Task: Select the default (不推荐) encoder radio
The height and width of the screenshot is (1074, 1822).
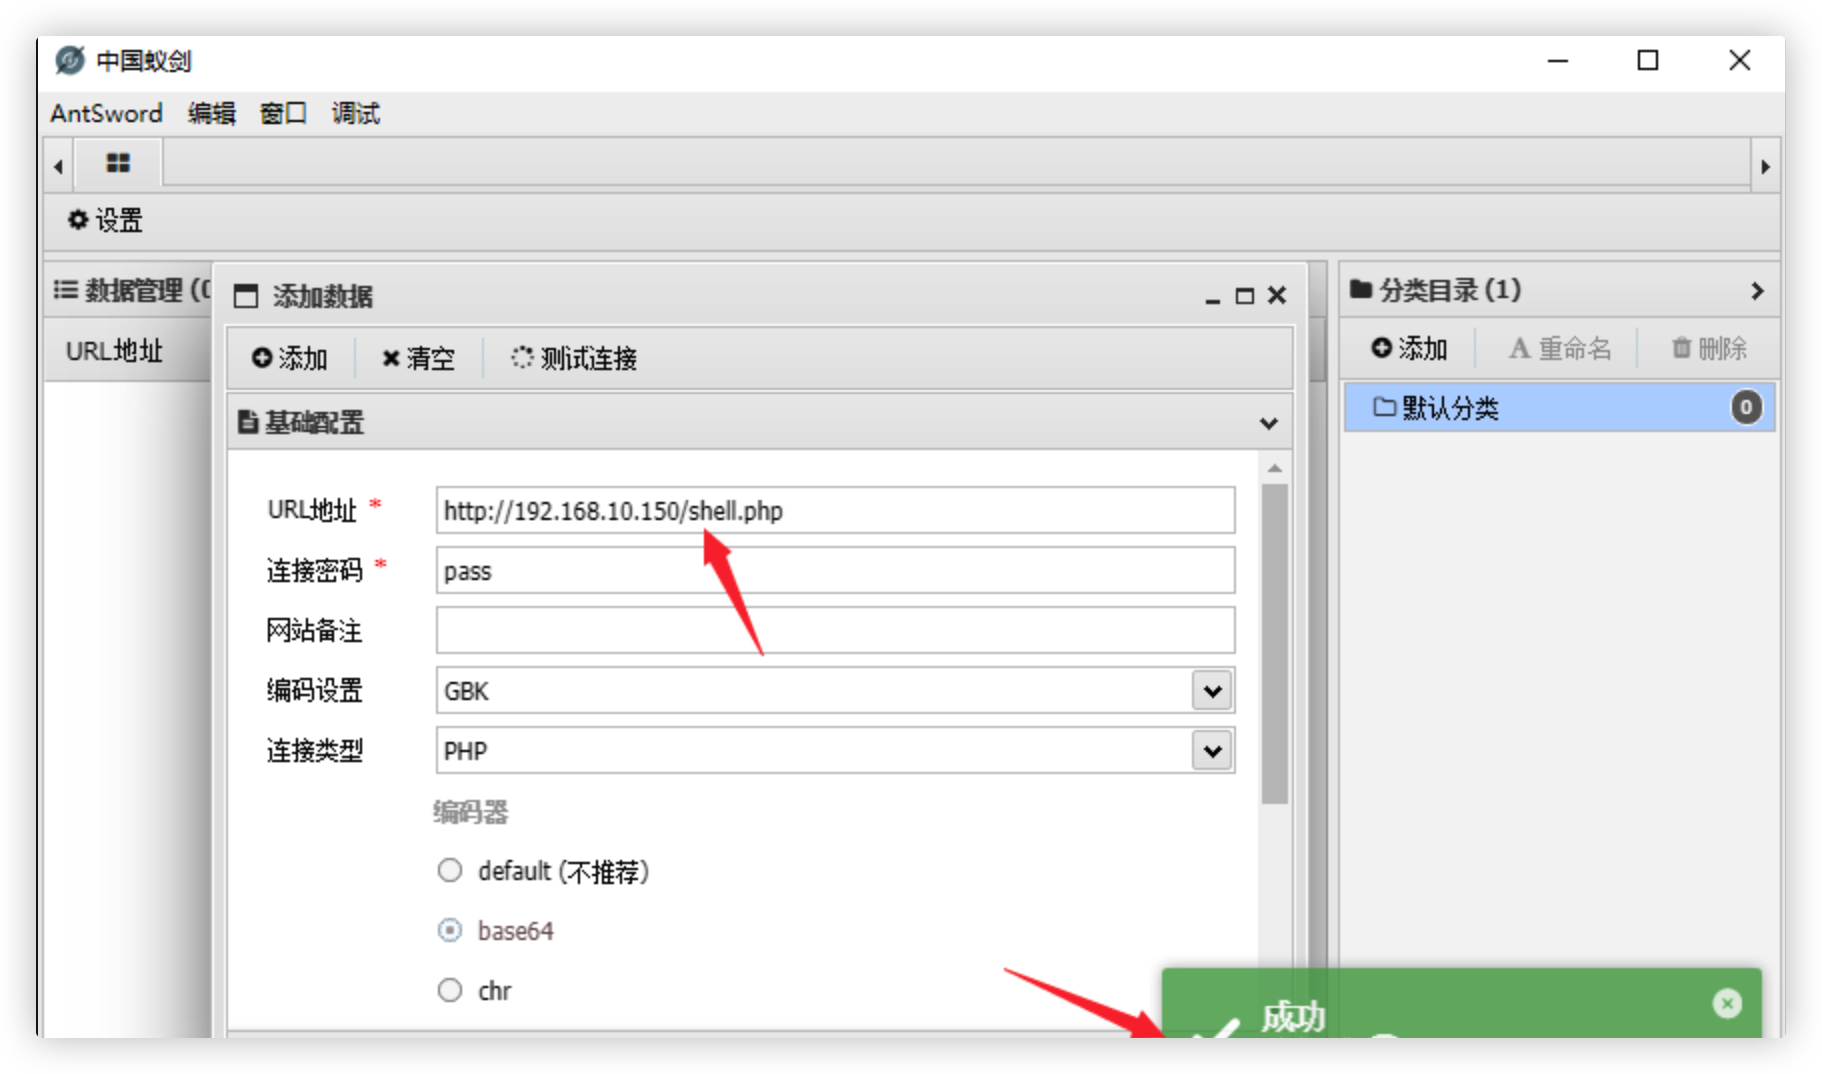Action: click(x=450, y=871)
